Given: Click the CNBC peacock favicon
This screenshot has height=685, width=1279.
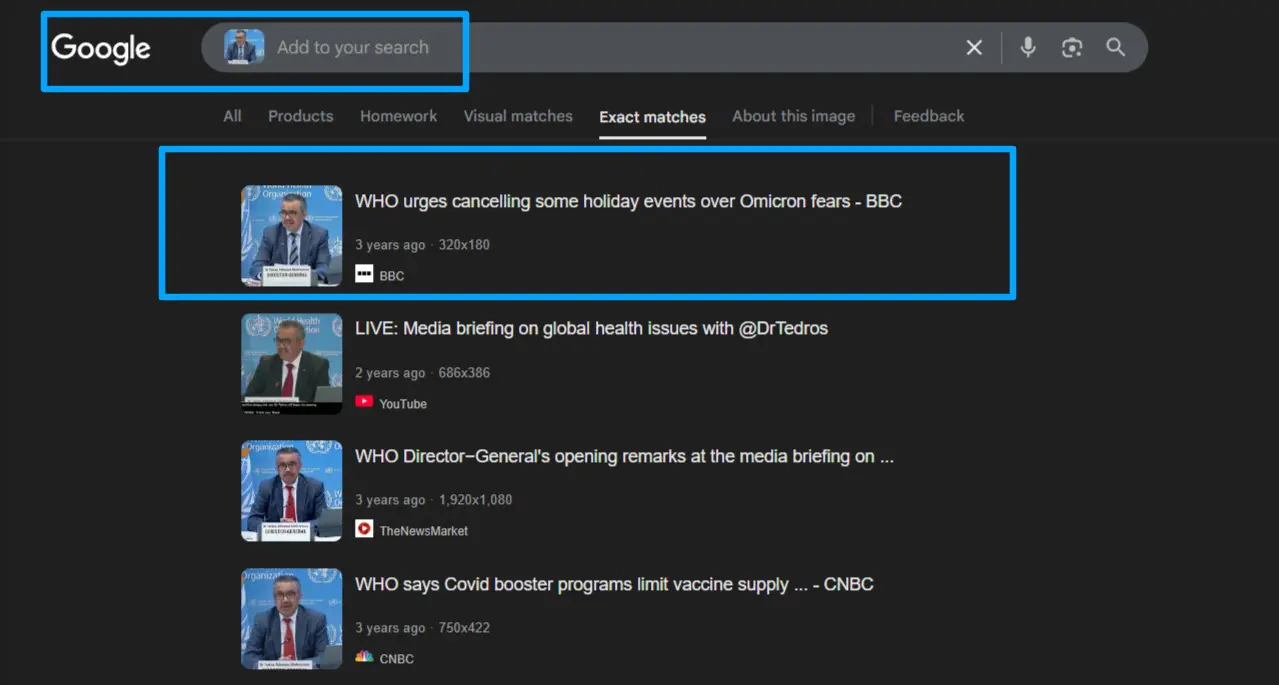Looking at the screenshot, I should coord(364,657).
